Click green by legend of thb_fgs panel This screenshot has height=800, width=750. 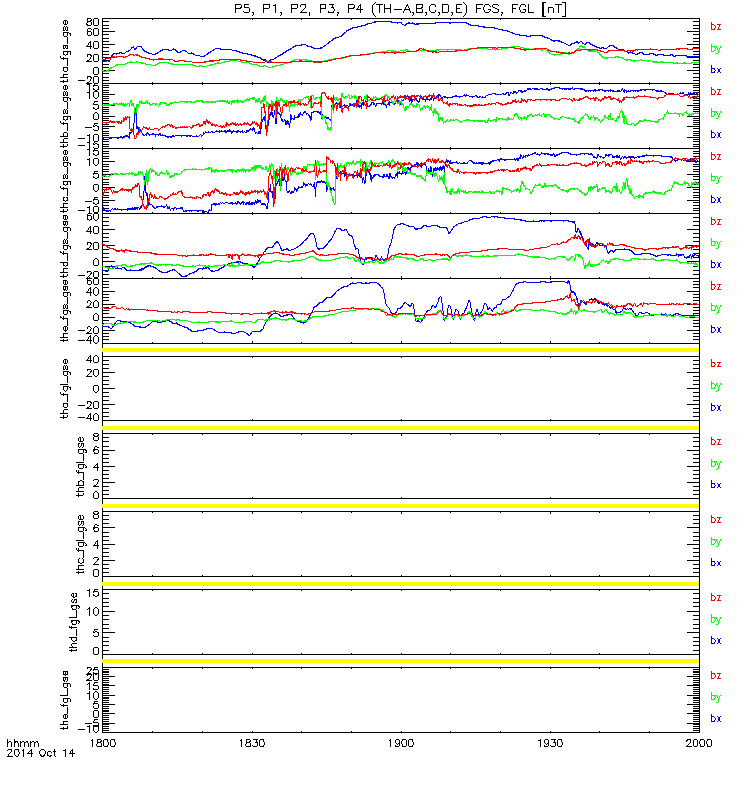716,113
